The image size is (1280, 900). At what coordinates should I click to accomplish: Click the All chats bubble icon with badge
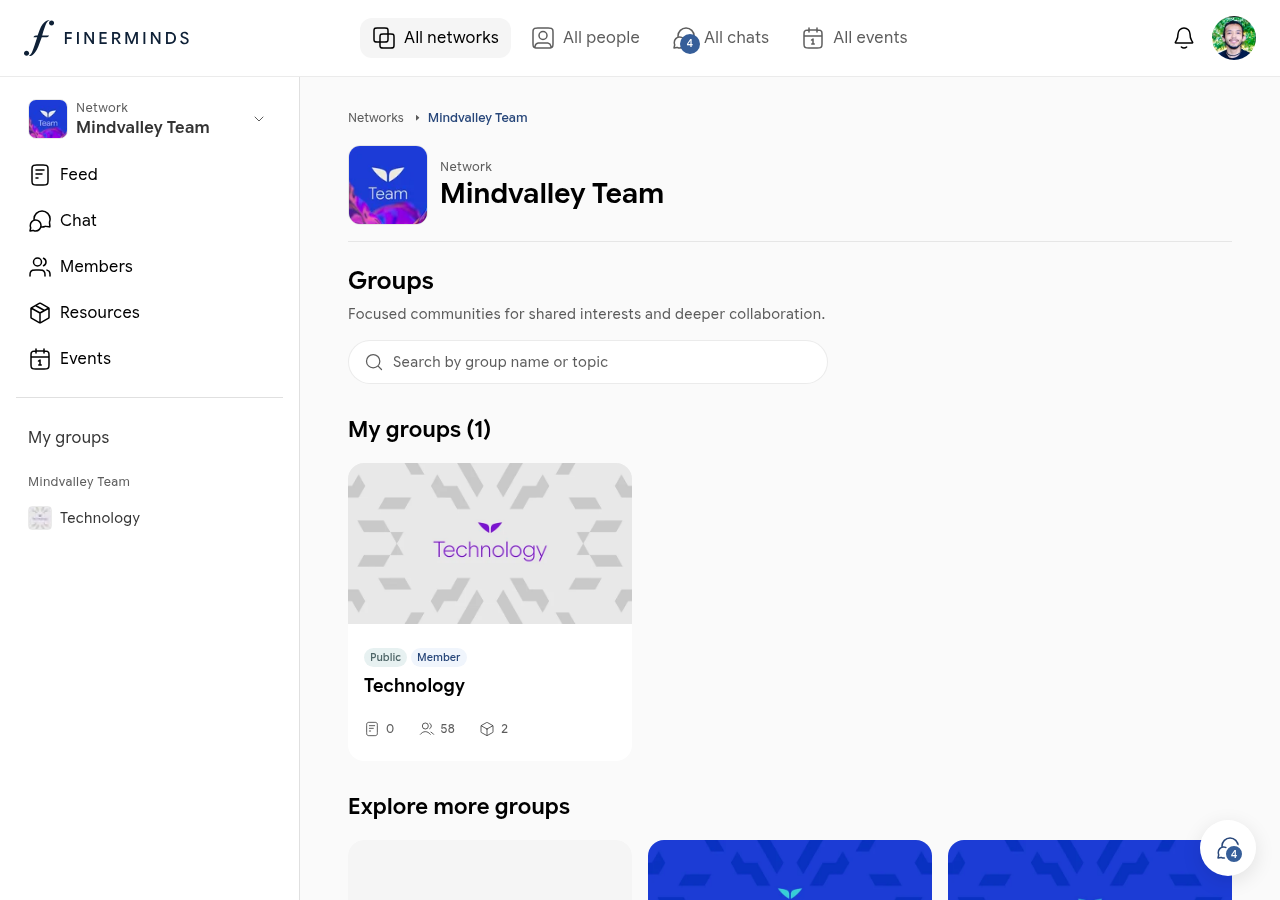click(x=686, y=40)
